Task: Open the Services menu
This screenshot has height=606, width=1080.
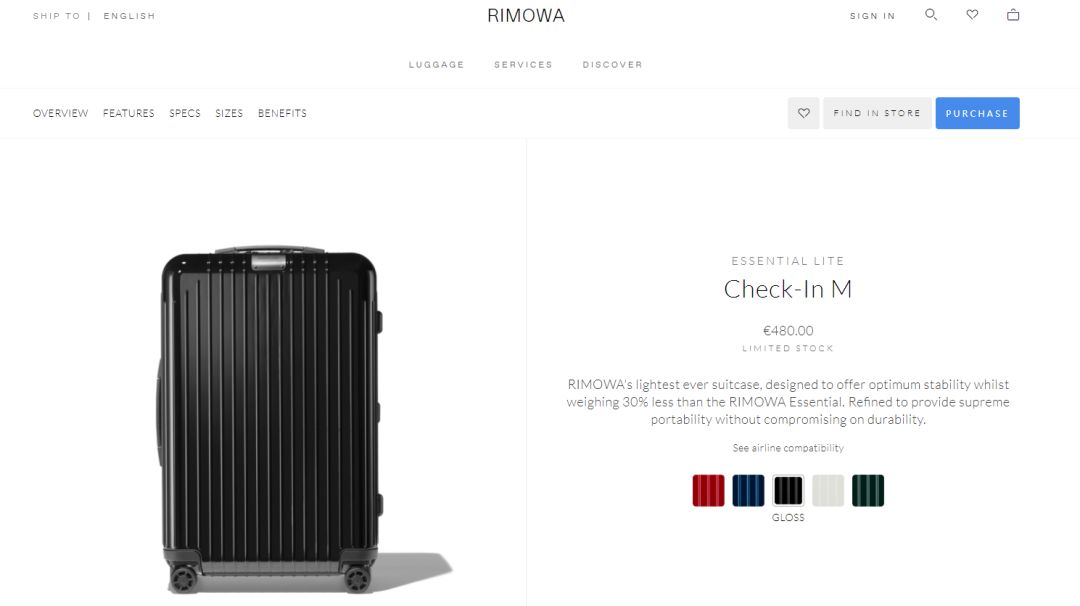Action: pyautogui.click(x=523, y=65)
